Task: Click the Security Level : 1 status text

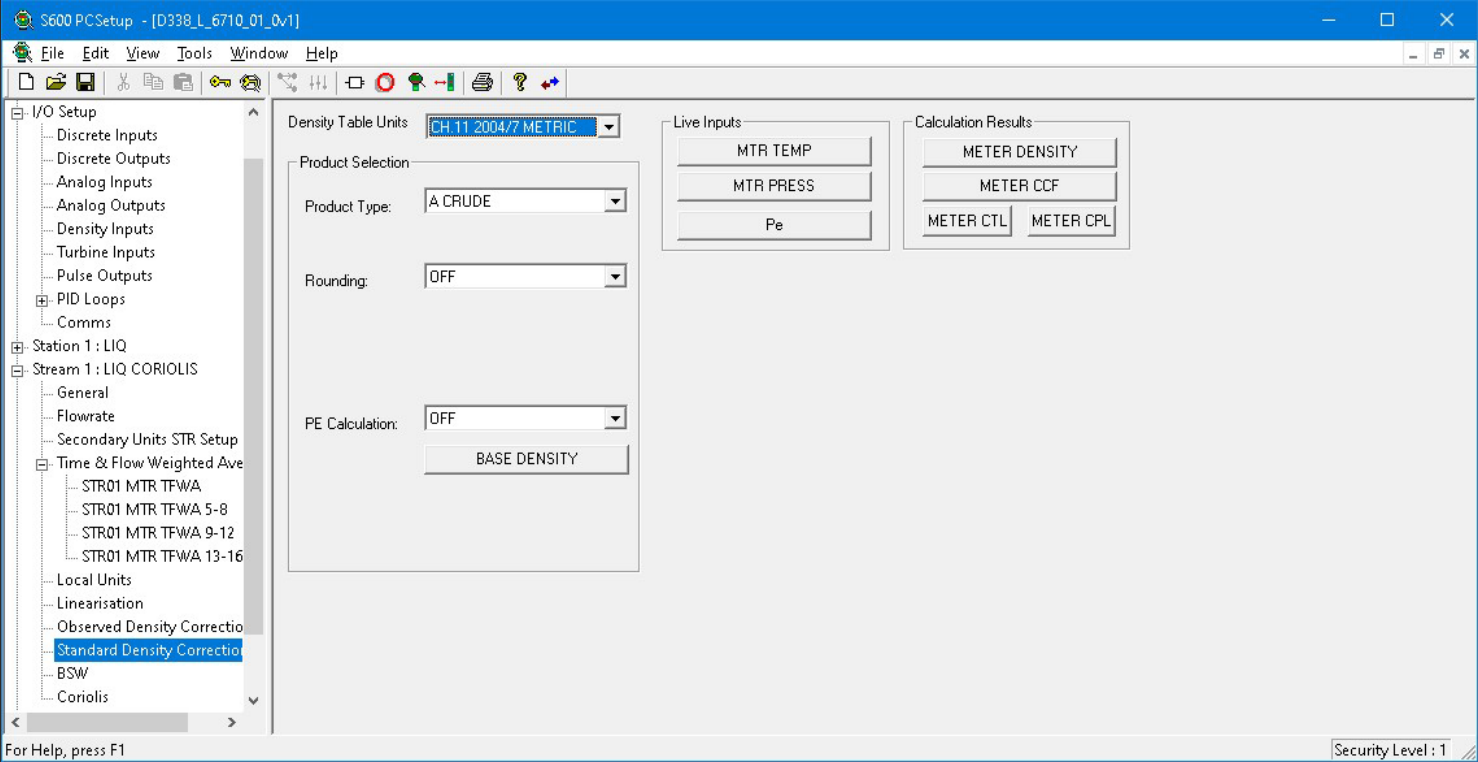Action: [x=1390, y=750]
